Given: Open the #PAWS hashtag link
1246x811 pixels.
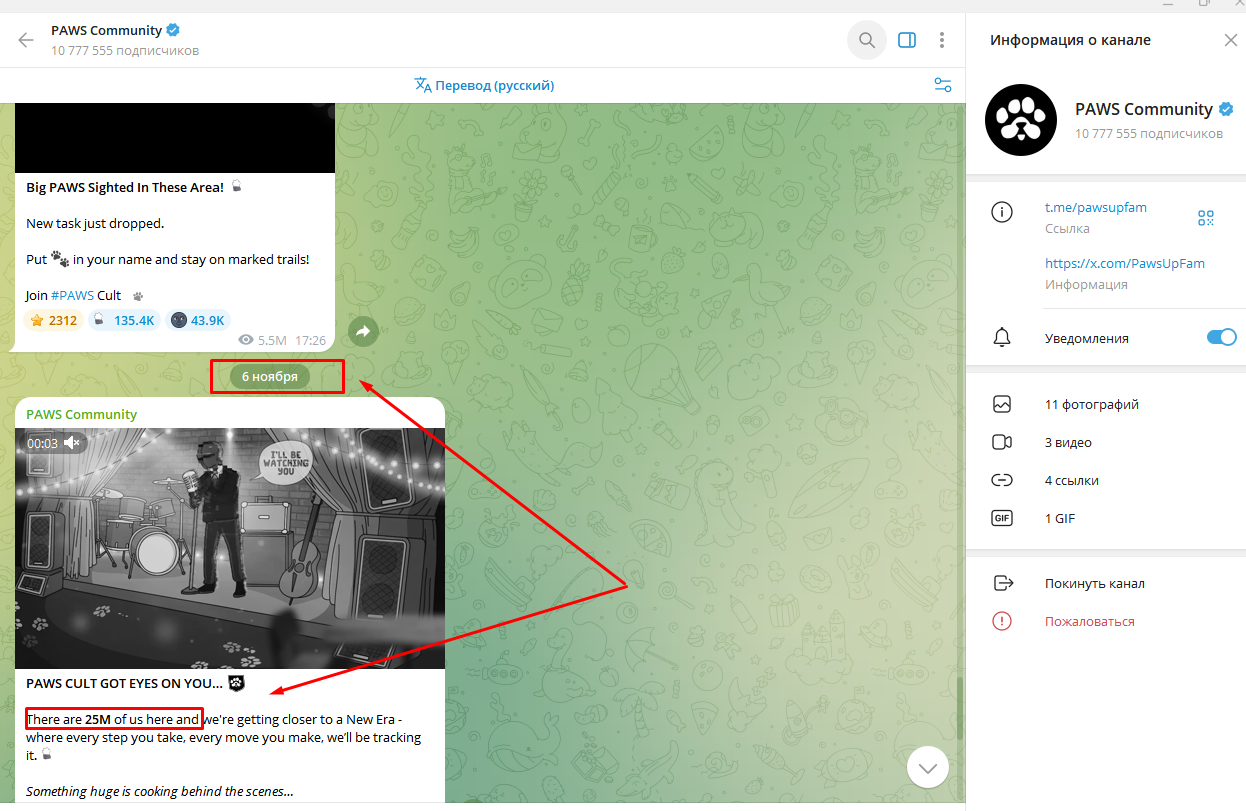Looking at the screenshot, I should [73, 295].
